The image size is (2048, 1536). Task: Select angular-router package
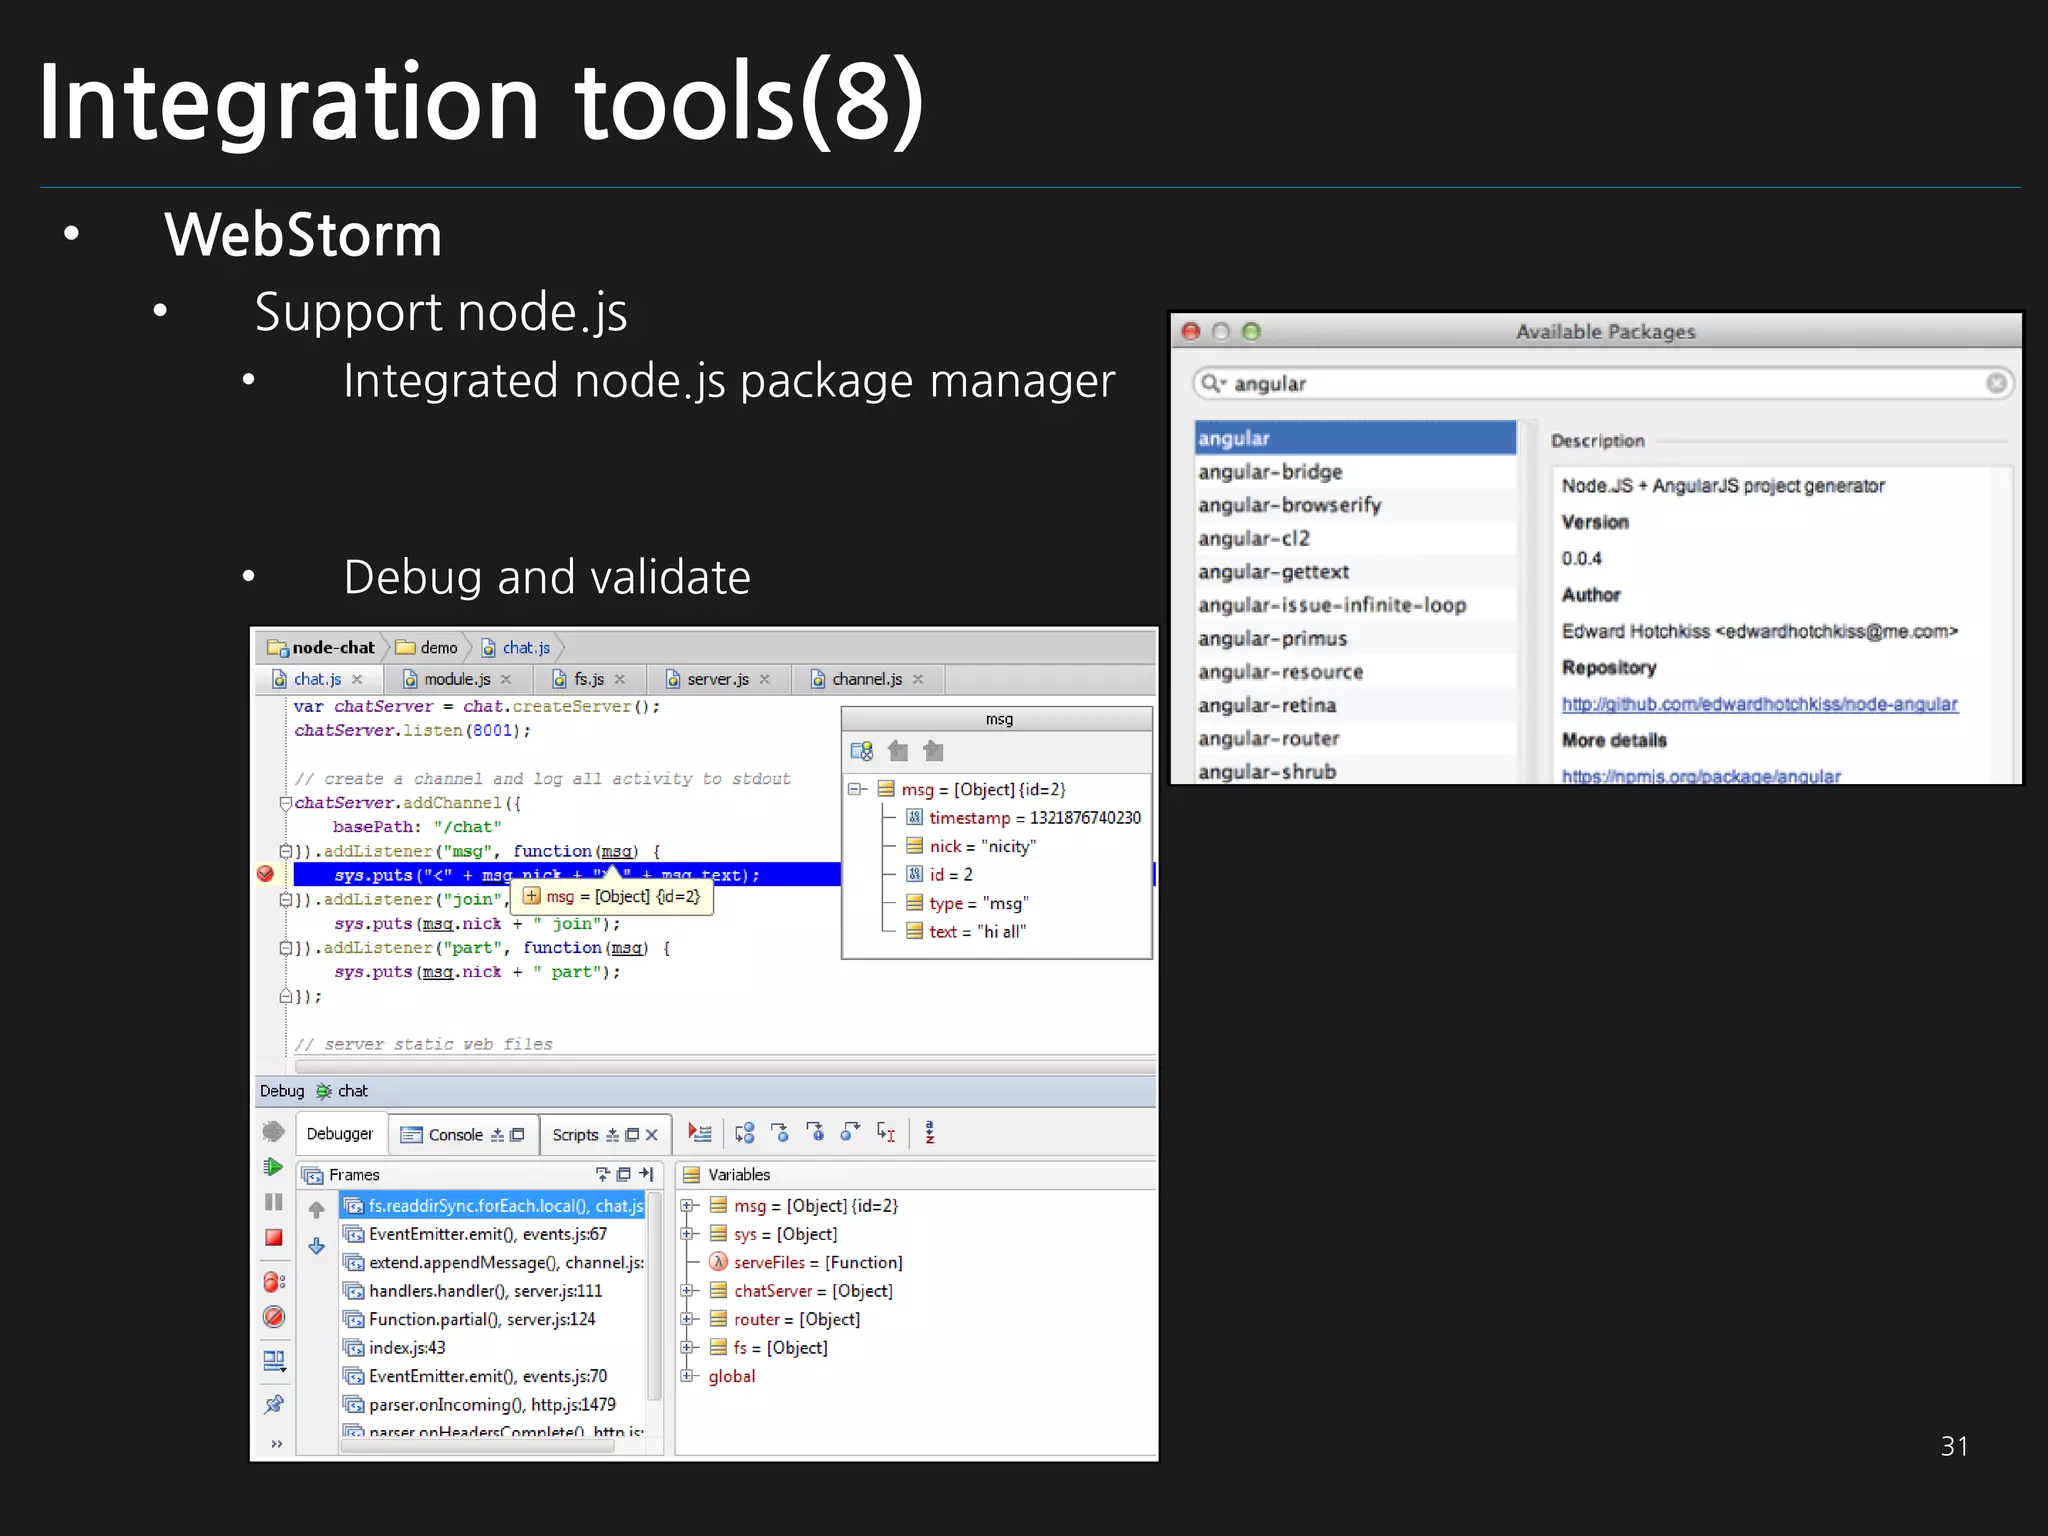[1355, 739]
